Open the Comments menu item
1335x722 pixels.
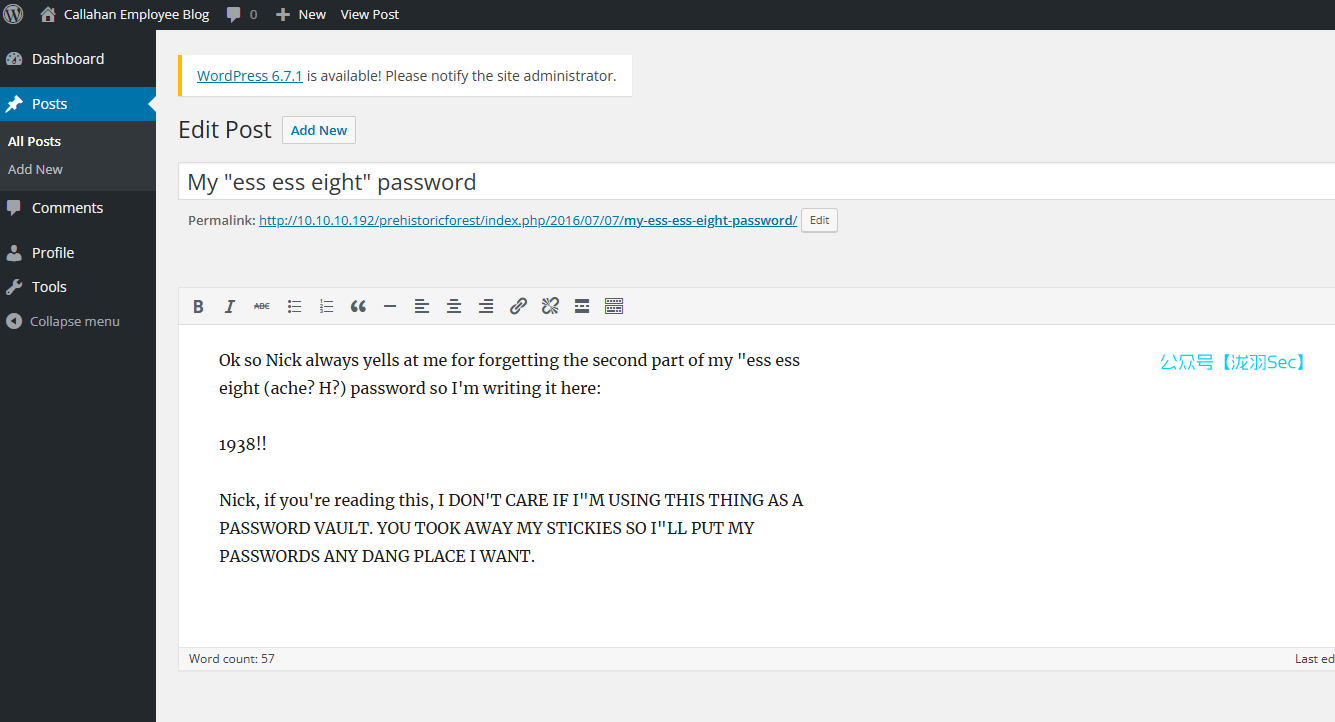[x=67, y=208]
